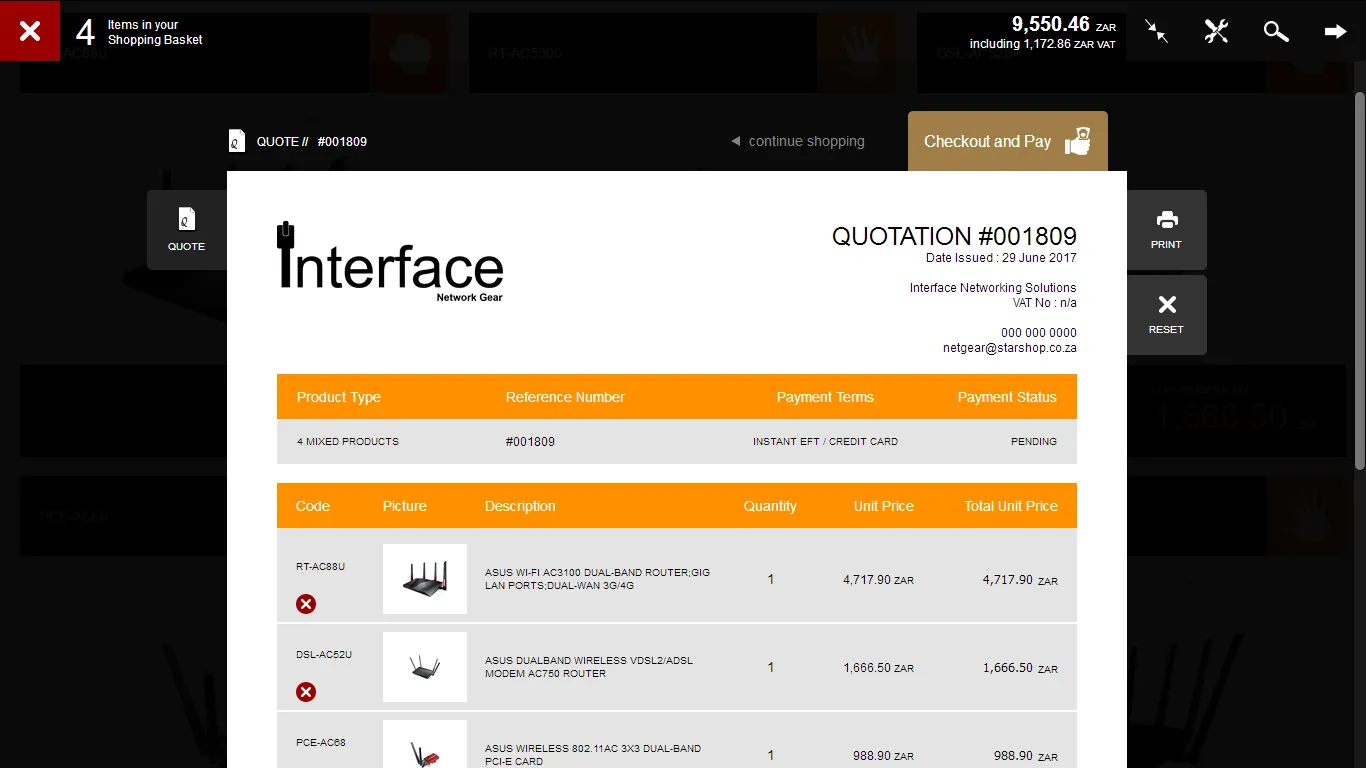Click the right arrow icon in top bar
The image size is (1366, 768).
pyautogui.click(x=1336, y=31)
